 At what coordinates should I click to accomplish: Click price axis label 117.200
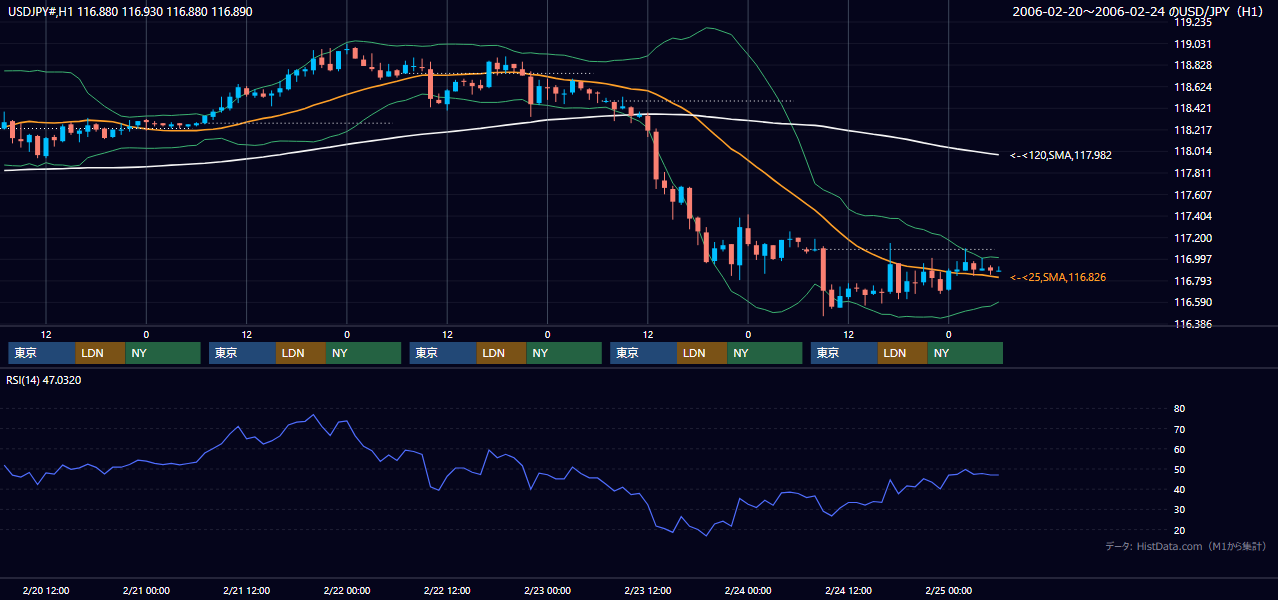[1193, 238]
